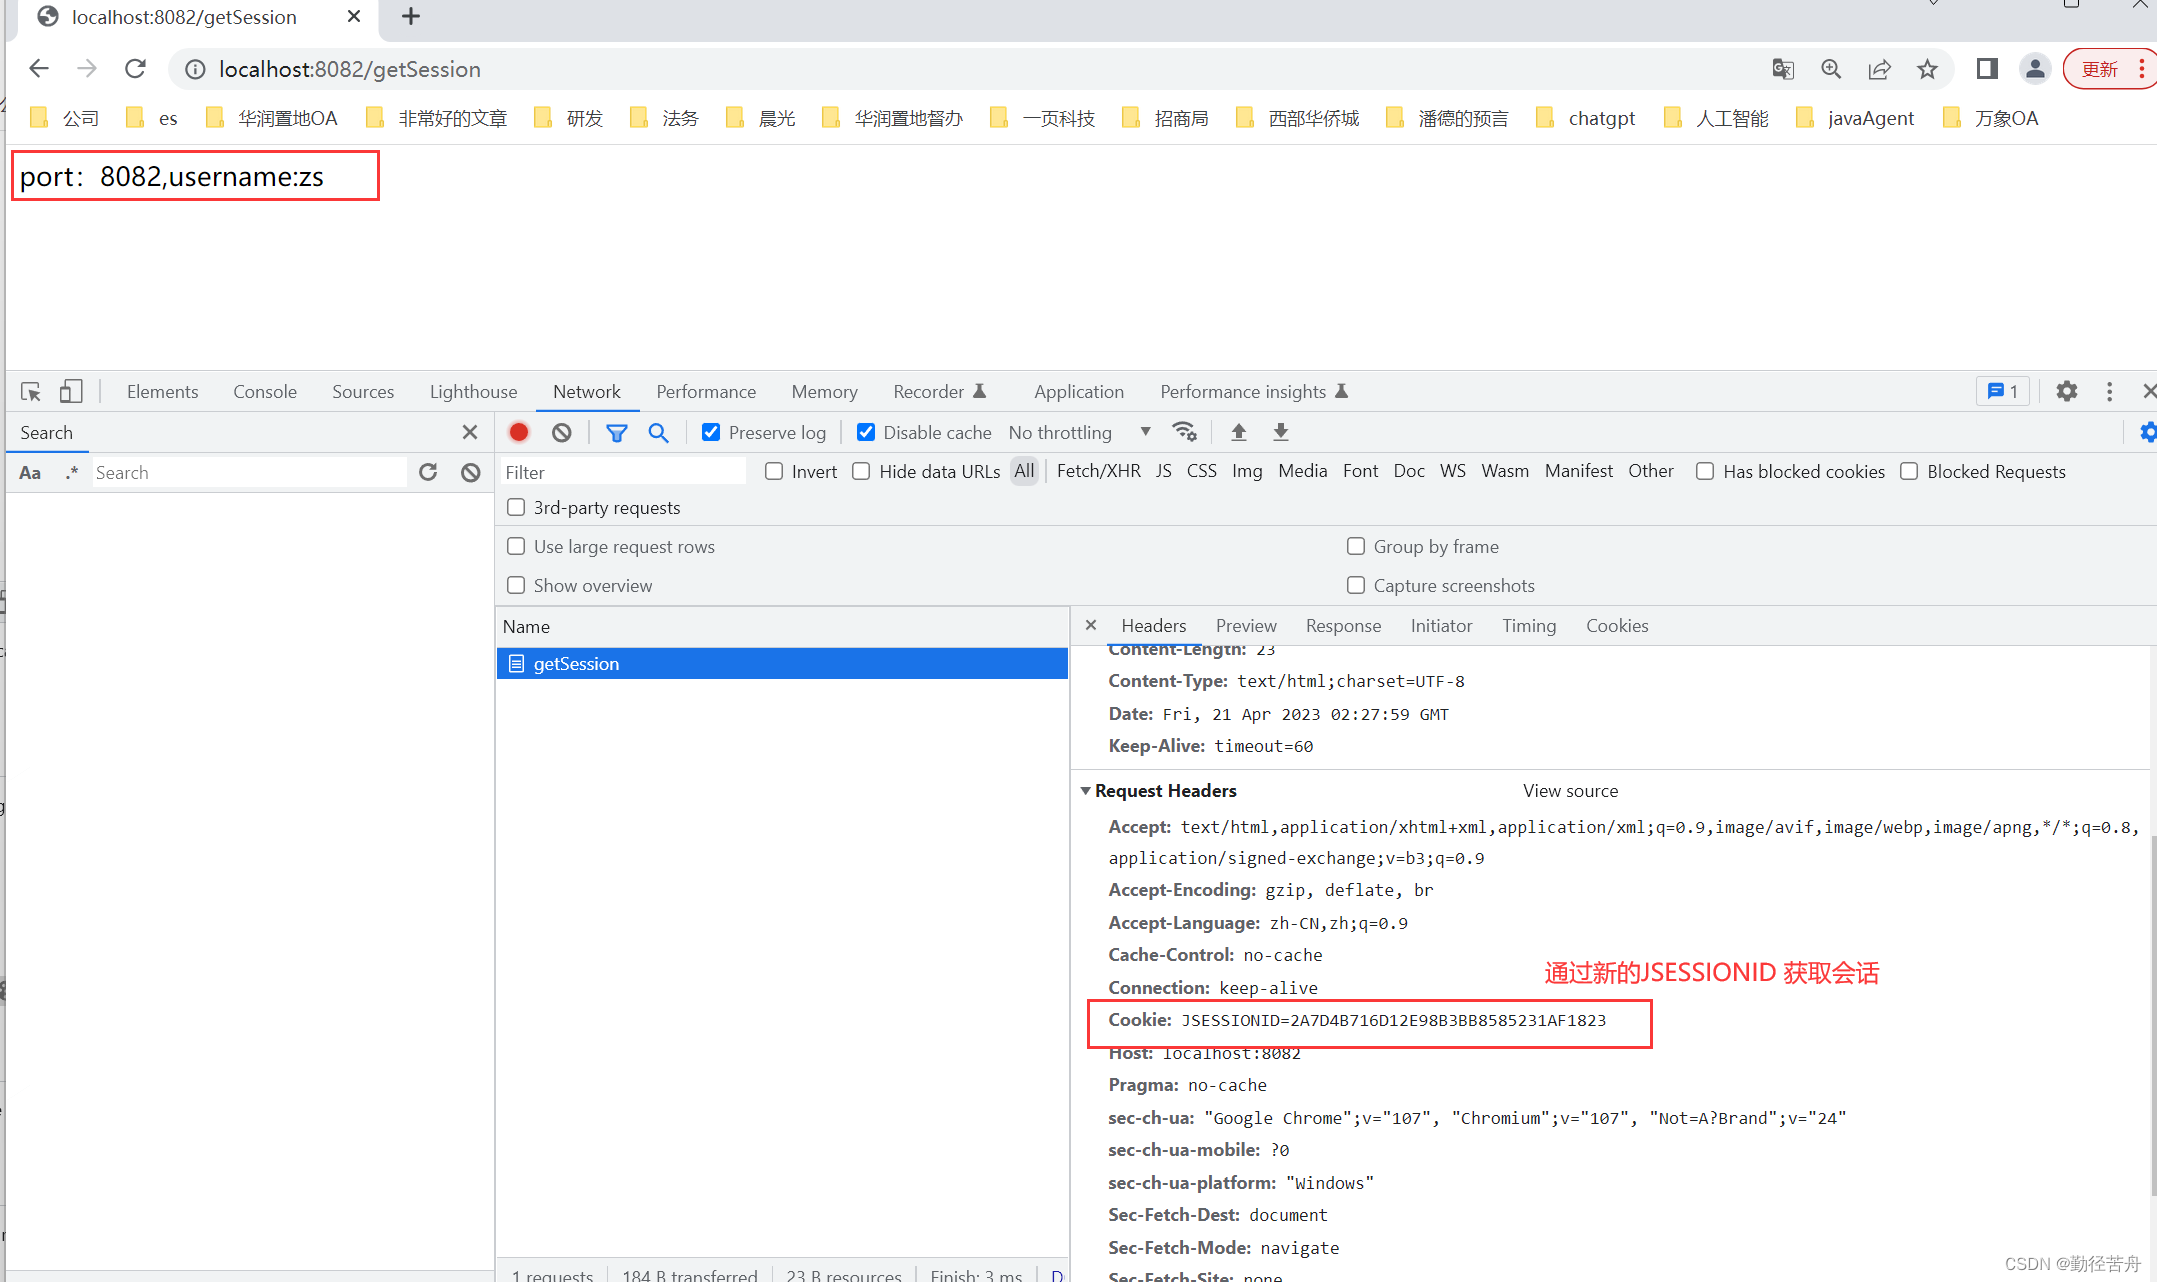
Task: Export HAR file with download arrow
Action: point(1281,432)
